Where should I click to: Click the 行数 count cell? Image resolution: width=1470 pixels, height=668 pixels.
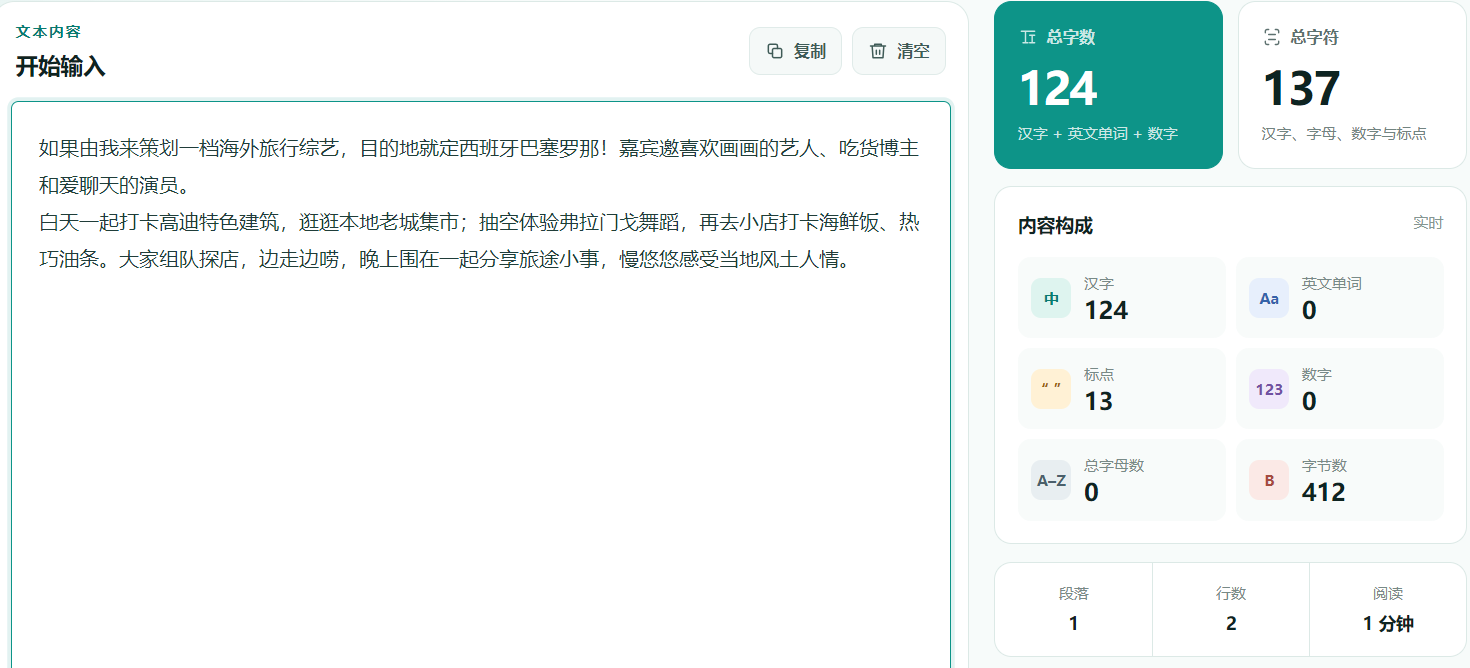coord(1231,609)
